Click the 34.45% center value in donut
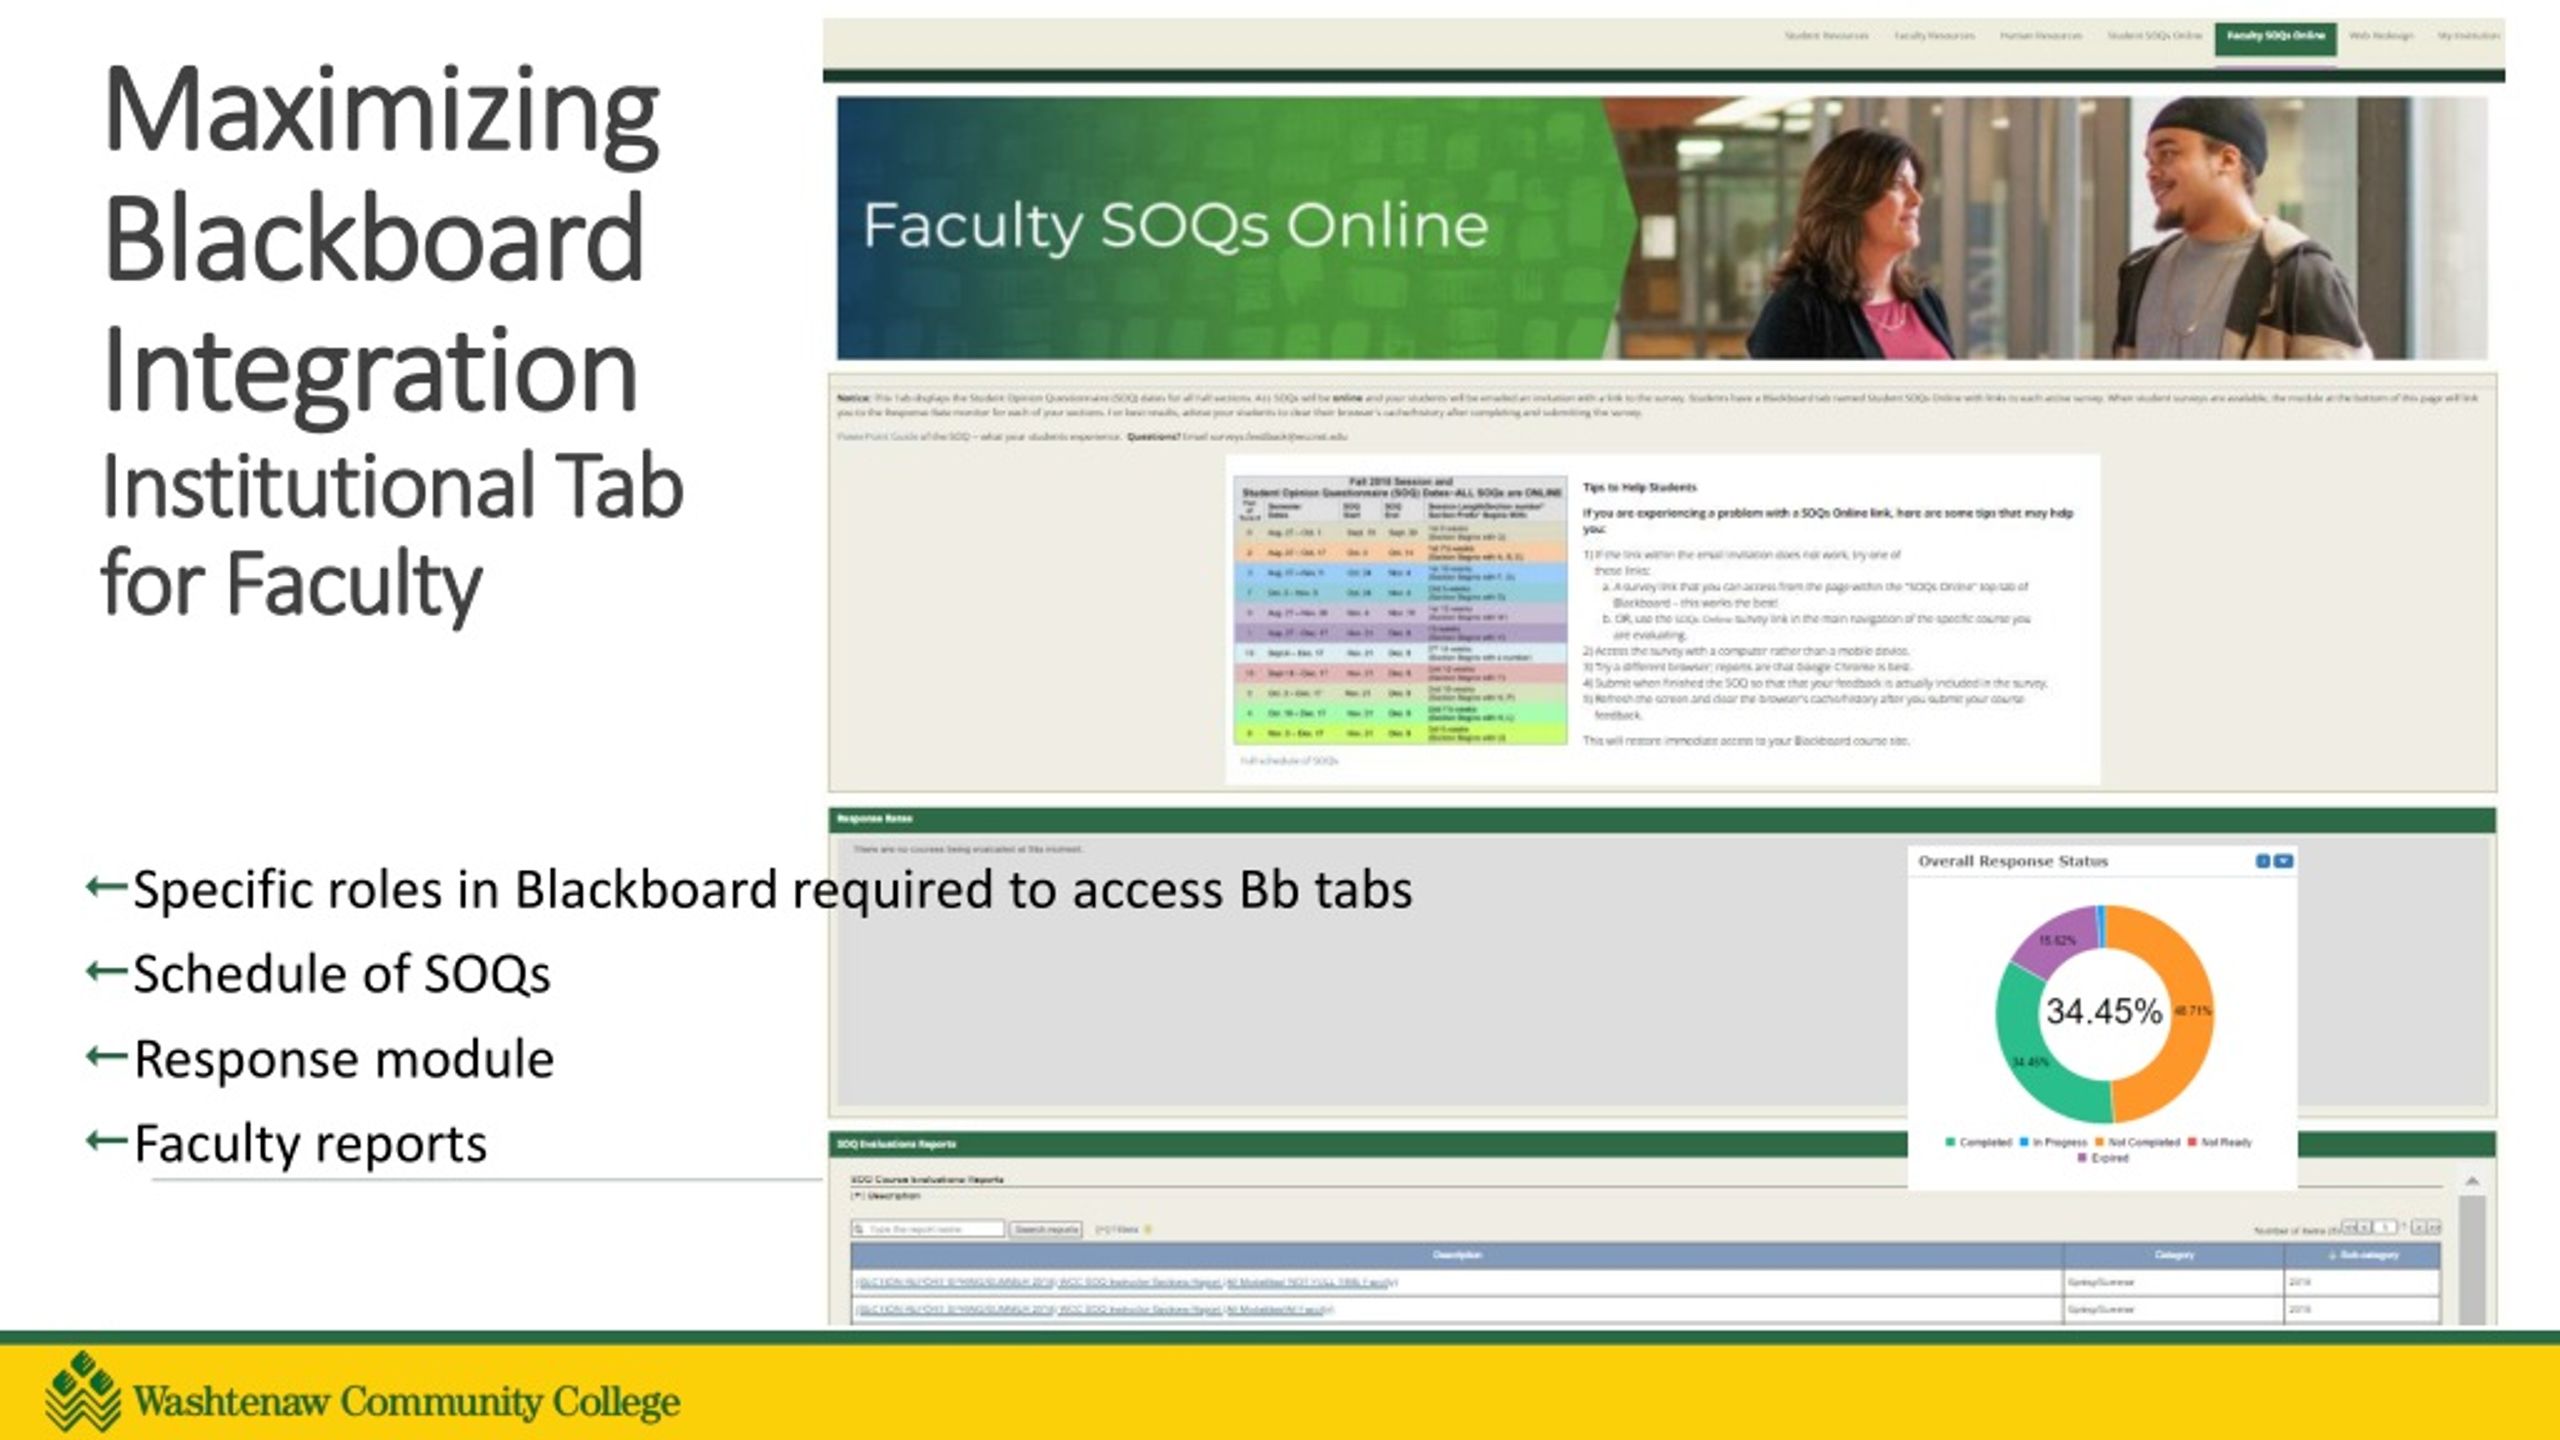Screen dimensions: 2560x1440 2104,1011
